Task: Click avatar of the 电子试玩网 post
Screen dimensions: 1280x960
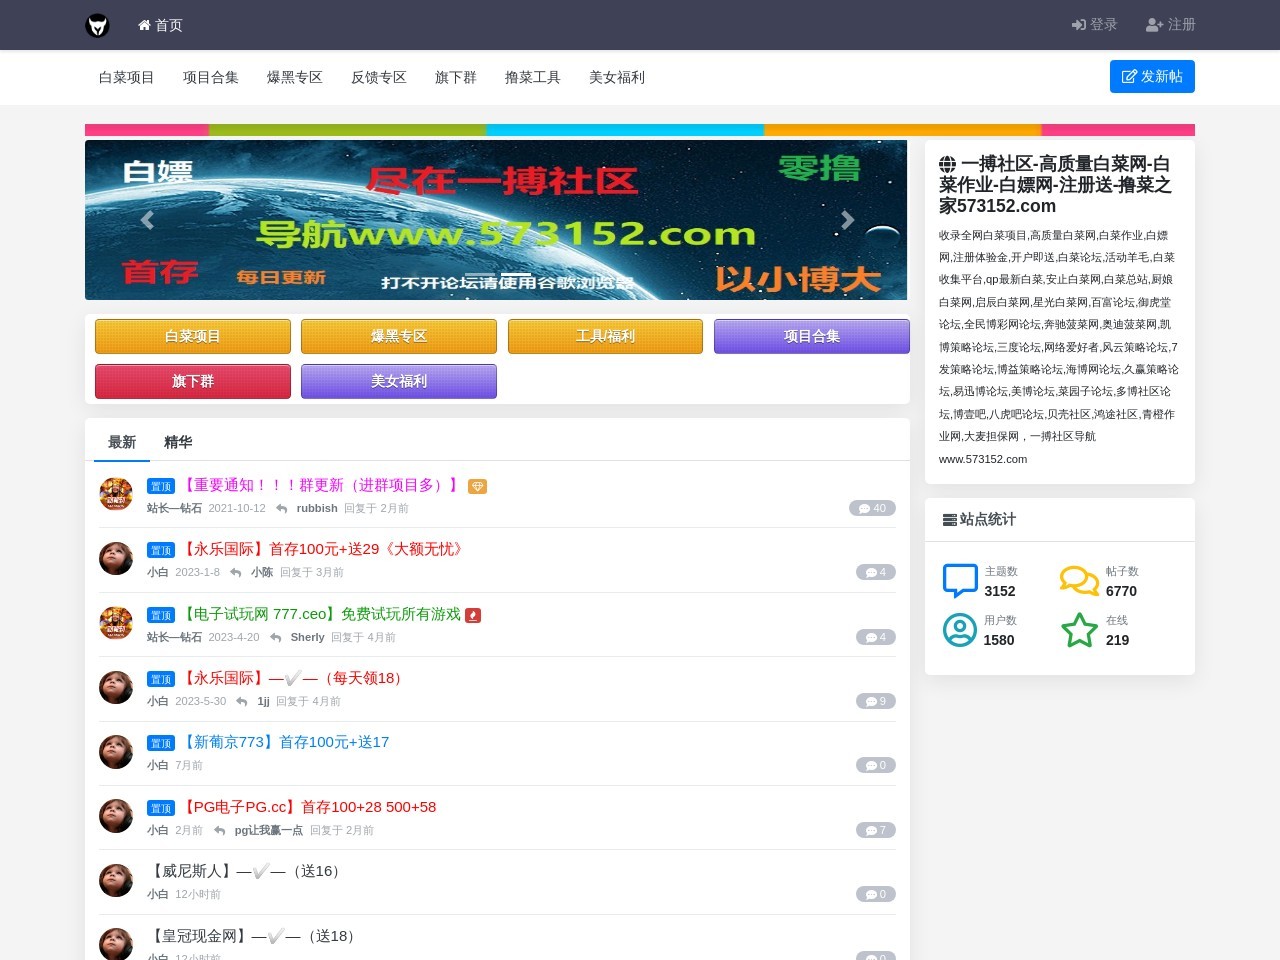Action: coord(116,623)
